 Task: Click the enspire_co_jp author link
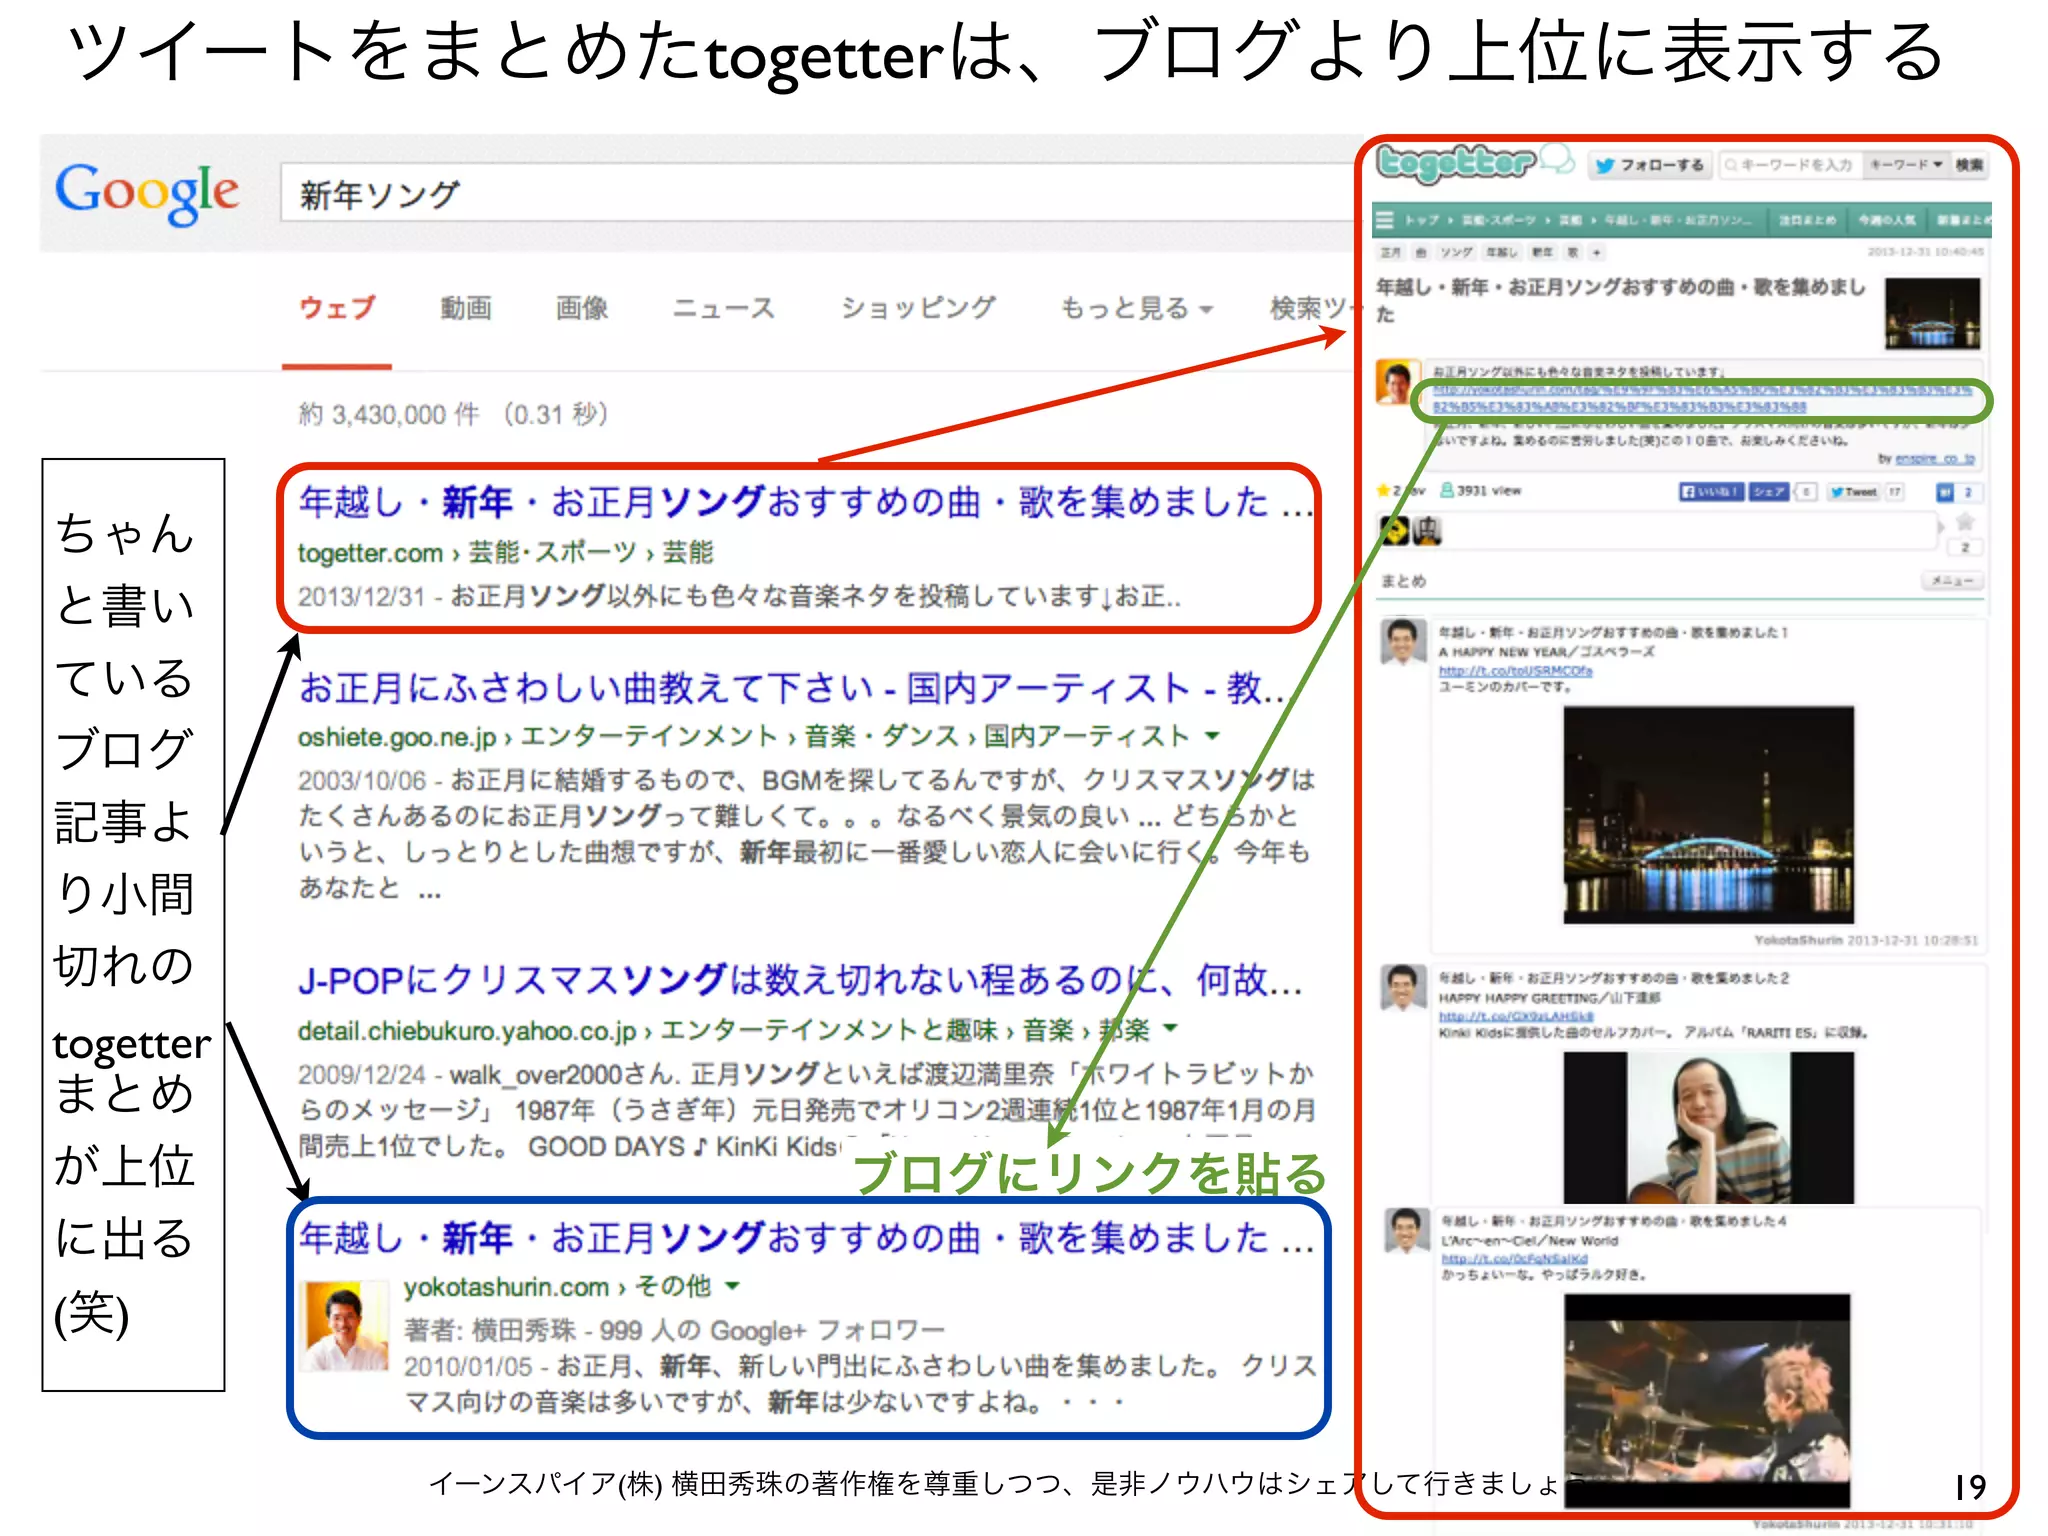[x=1934, y=459]
